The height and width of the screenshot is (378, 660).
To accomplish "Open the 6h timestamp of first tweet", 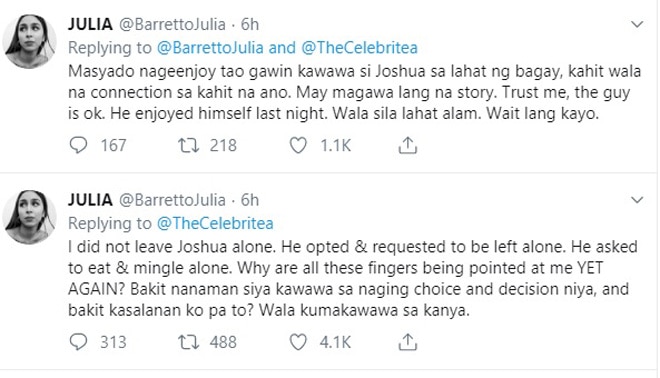I will coord(250,24).
